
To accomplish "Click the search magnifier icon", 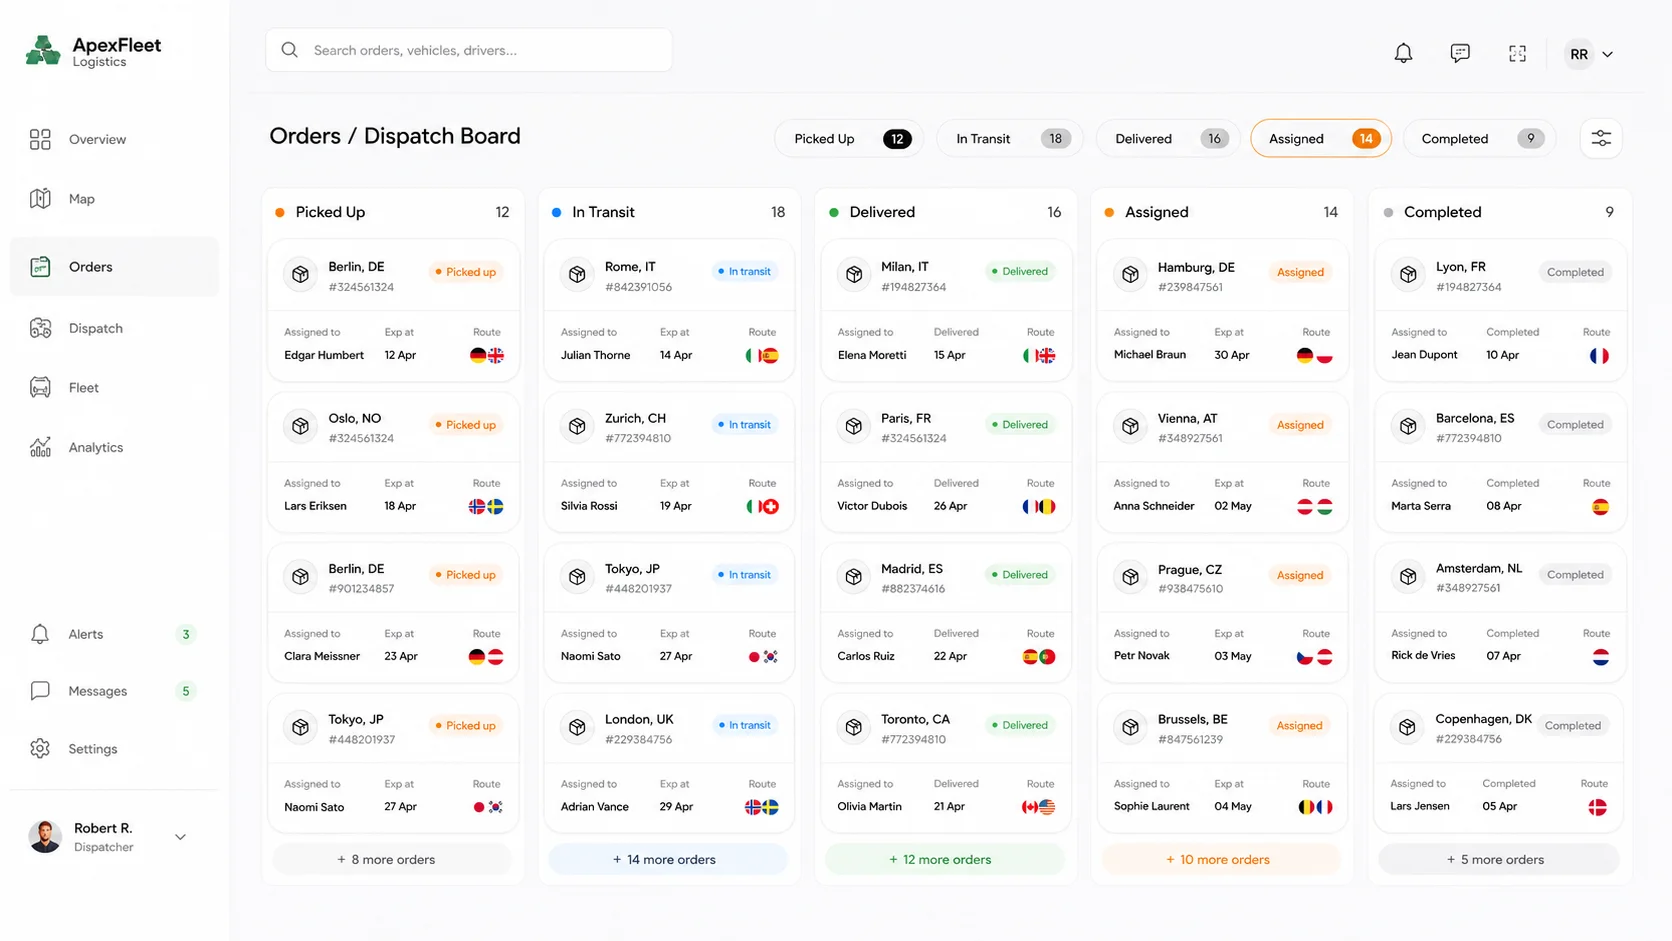I will (x=289, y=50).
